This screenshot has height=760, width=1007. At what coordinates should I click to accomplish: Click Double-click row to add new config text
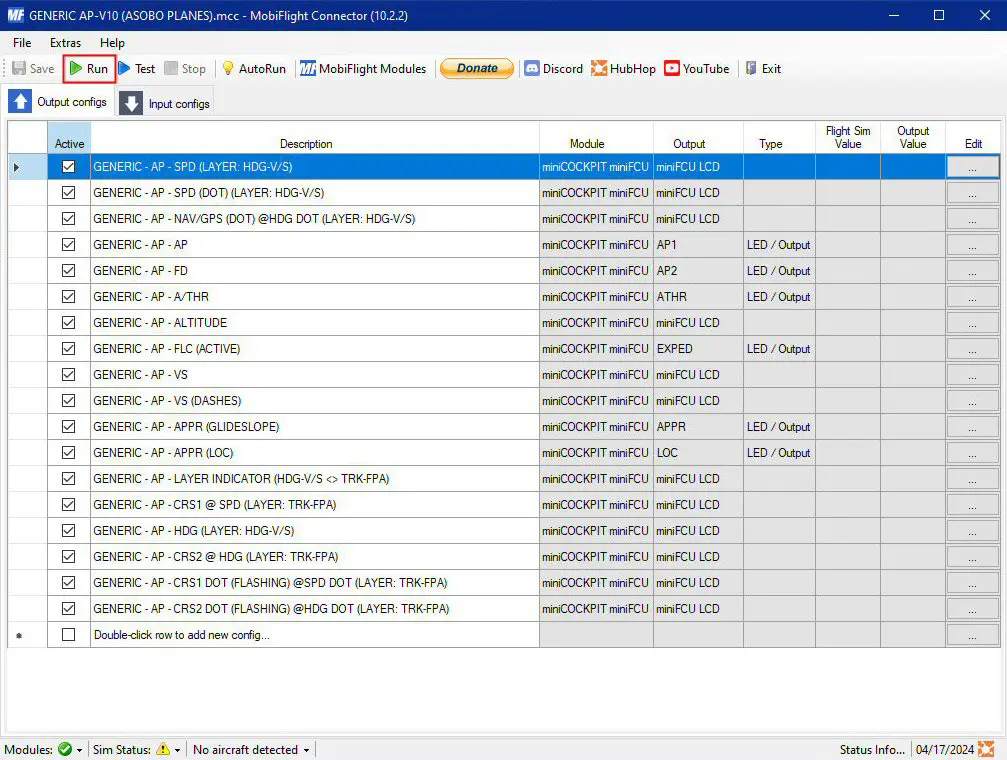(x=182, y=635)
